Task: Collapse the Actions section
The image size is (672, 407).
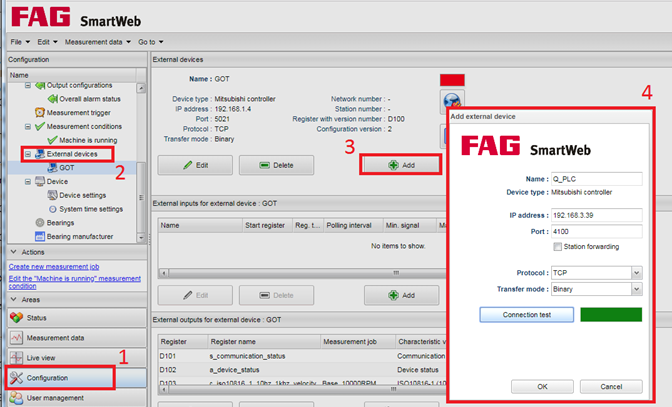Action: [14, 252]
